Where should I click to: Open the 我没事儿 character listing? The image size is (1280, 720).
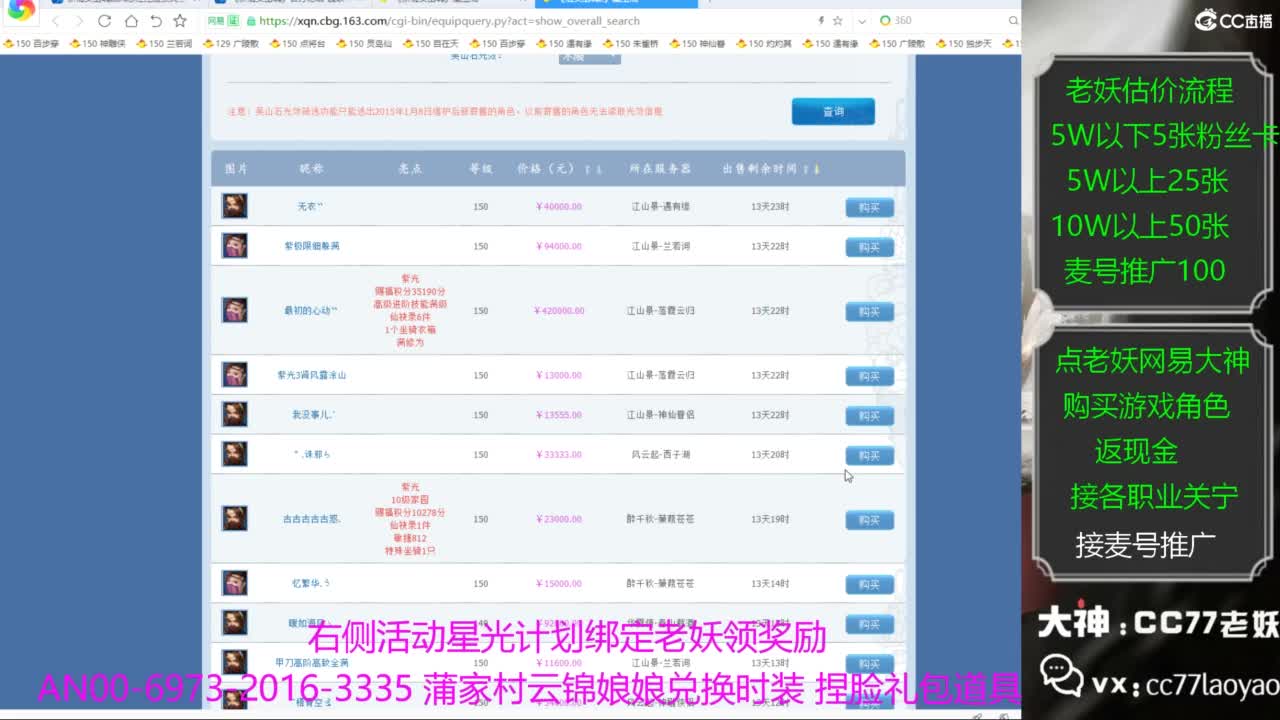tap(313, 415)
